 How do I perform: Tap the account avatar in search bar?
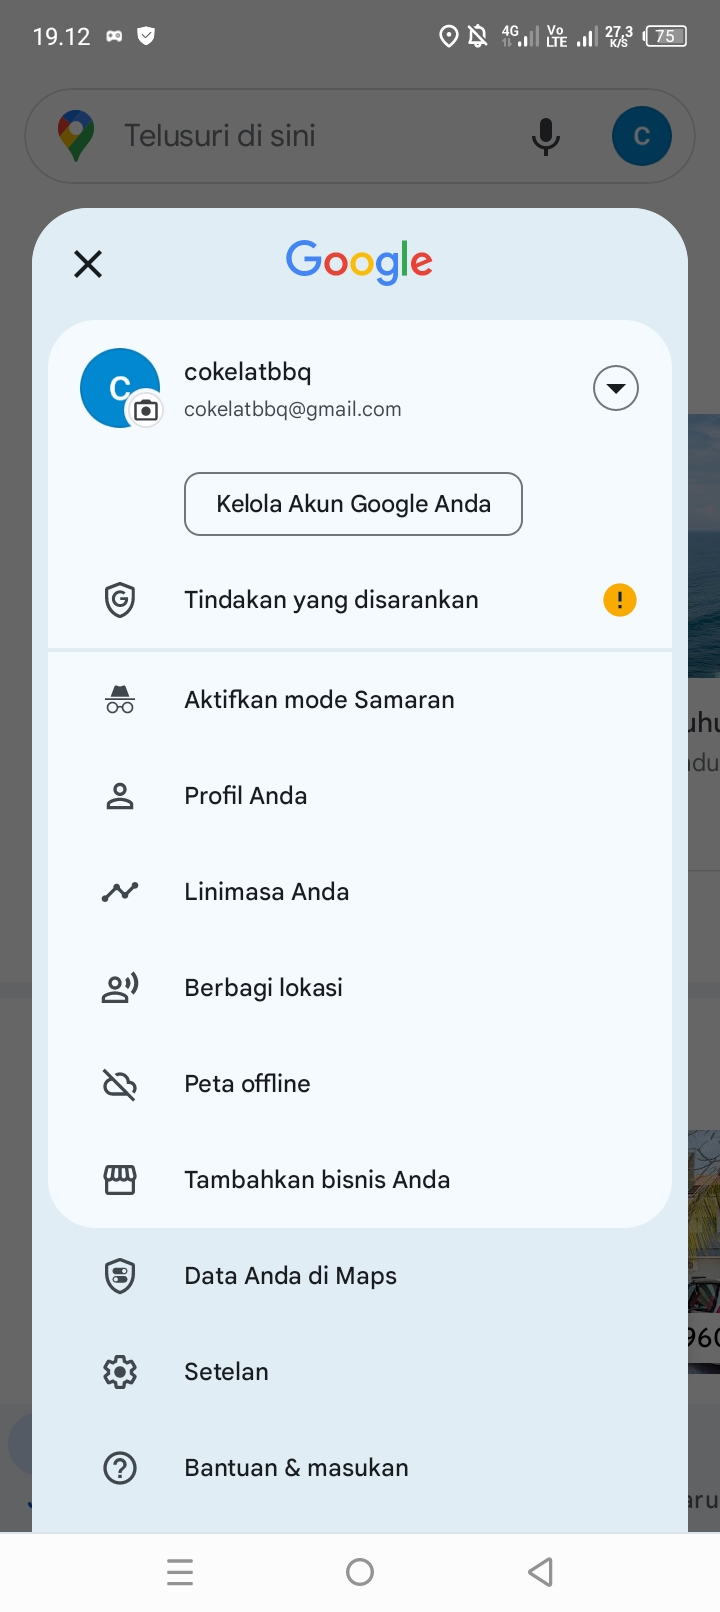(642, 136)
